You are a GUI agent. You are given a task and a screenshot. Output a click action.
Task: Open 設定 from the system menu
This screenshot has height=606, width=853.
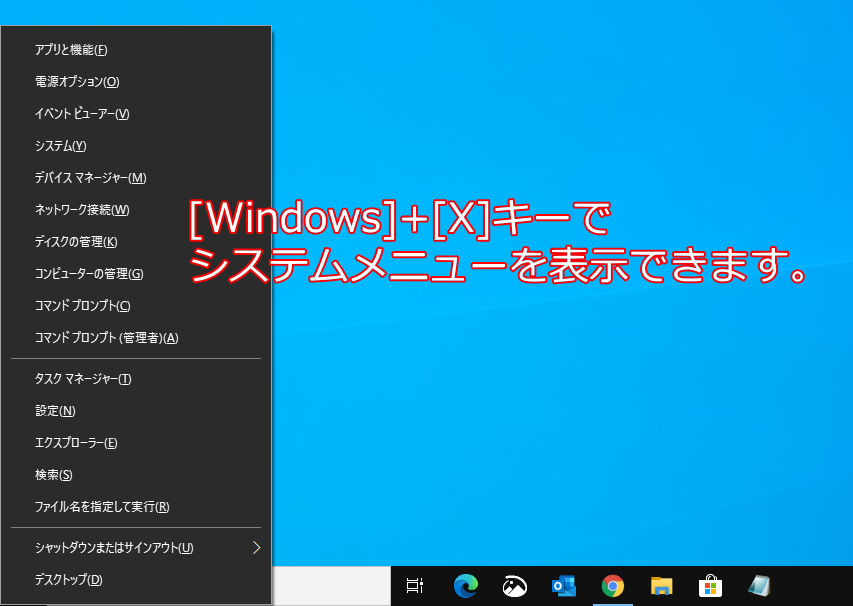point(55,411)
